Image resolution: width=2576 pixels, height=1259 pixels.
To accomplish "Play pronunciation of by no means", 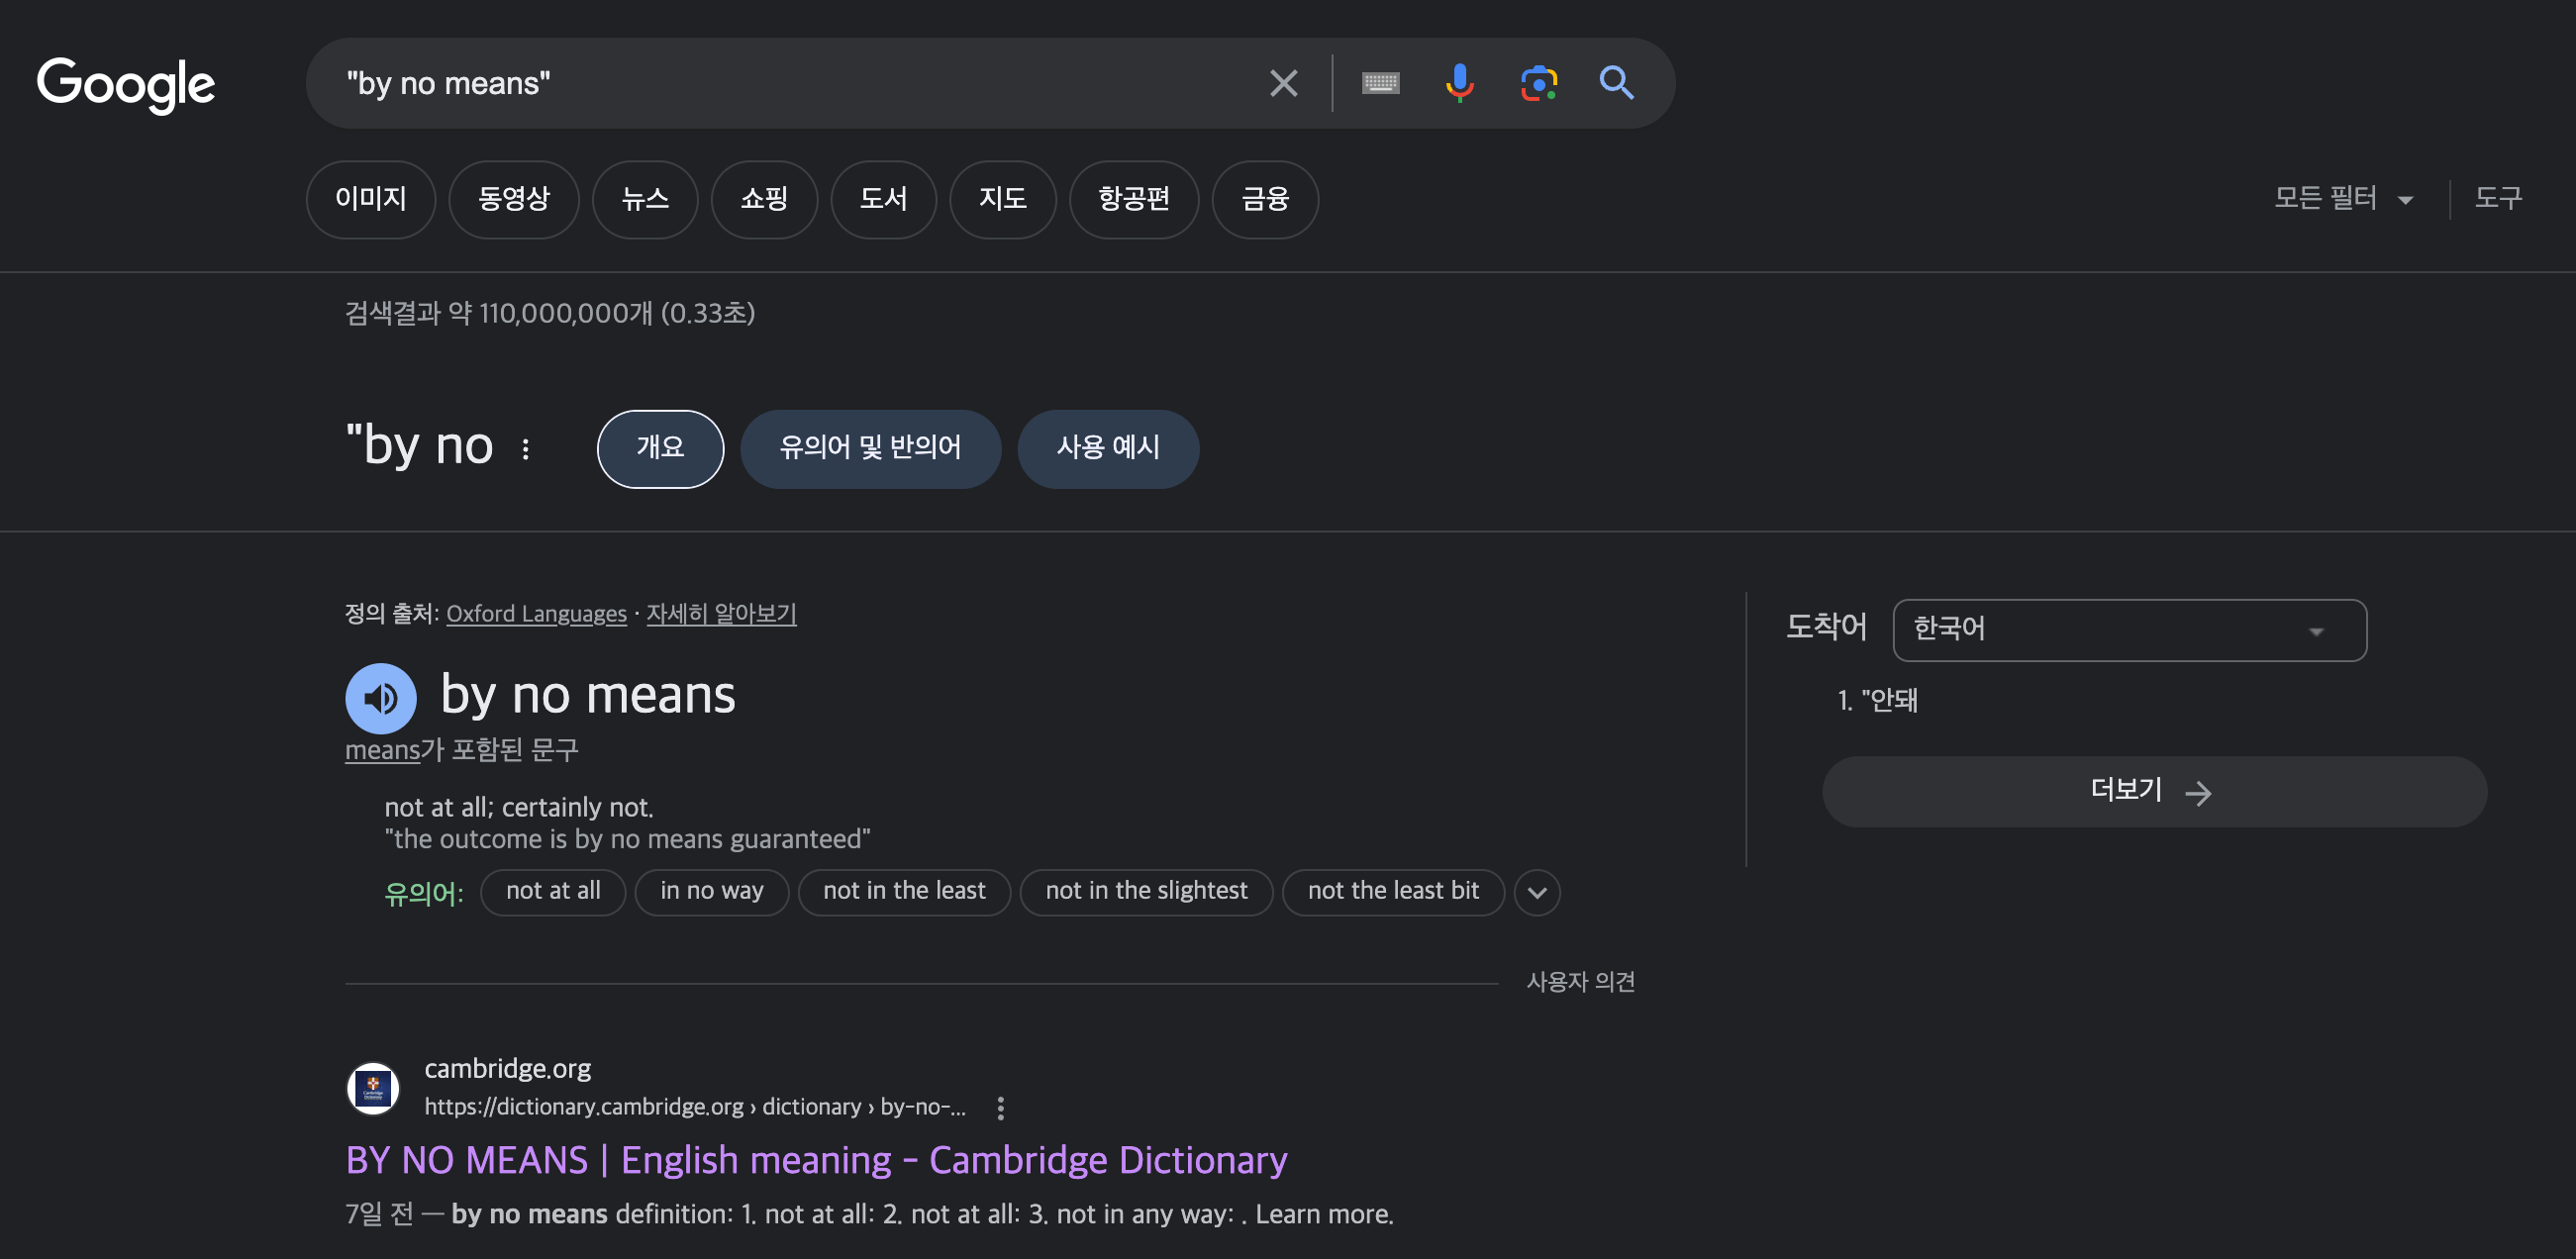I will pos(380,698).
